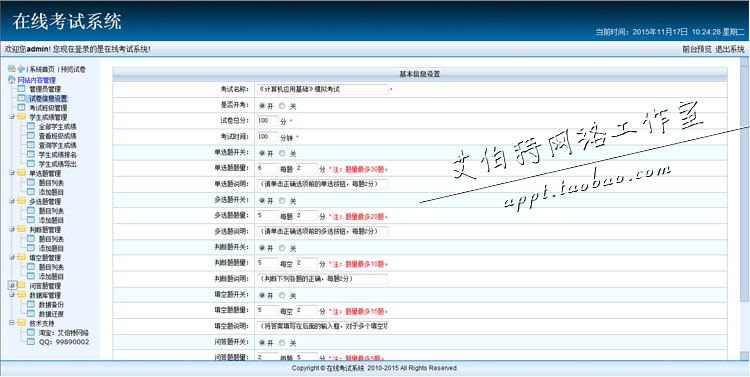The image size is (750, 377).
Task: Click the page icon of 查看班级成绩
Action: click(x=31, y=135)
